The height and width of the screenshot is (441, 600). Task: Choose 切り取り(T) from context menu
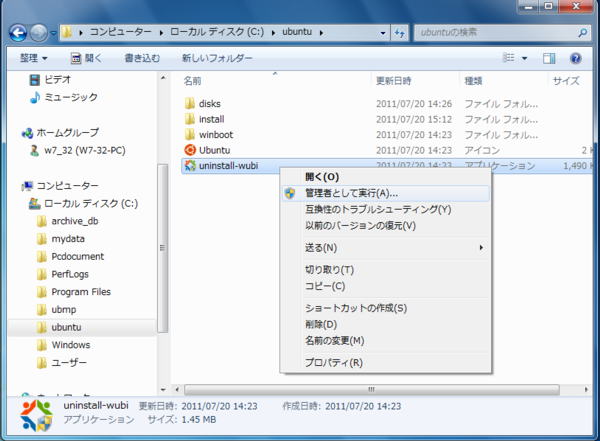point(385,270)
